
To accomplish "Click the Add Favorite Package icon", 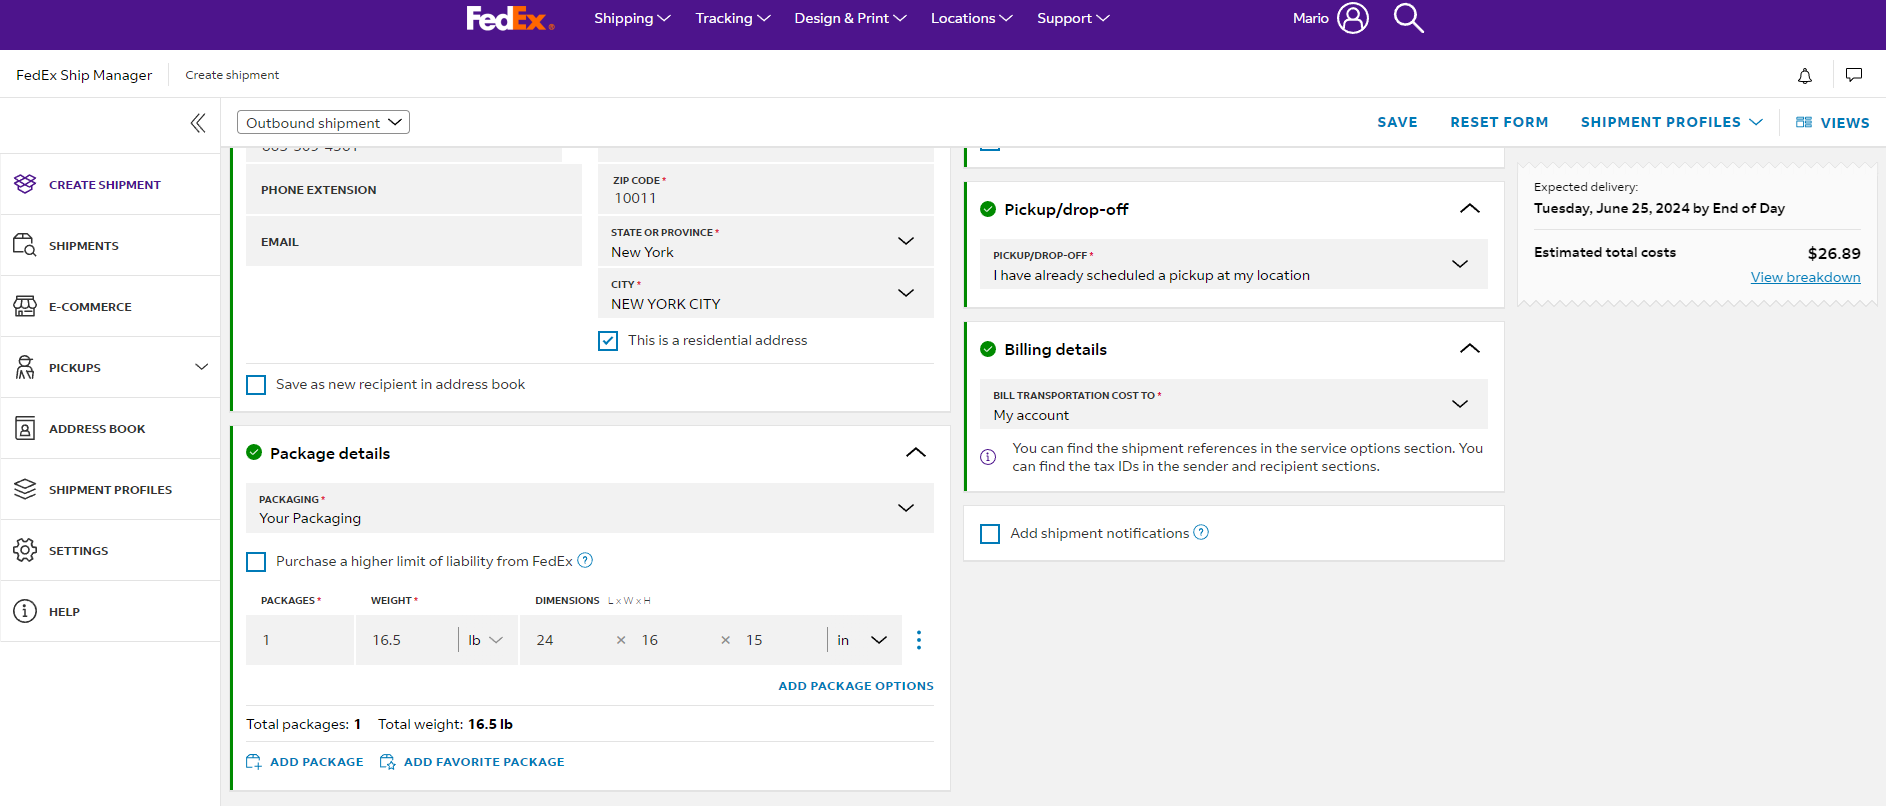I will point(388,762).
